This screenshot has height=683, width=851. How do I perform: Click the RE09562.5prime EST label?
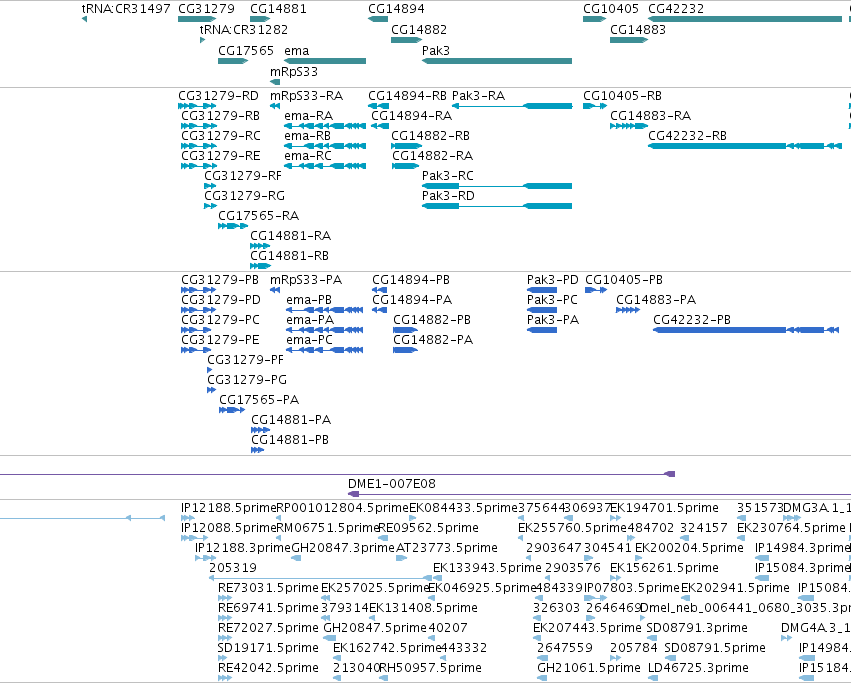pyautogui.click(x=428, y=528)
